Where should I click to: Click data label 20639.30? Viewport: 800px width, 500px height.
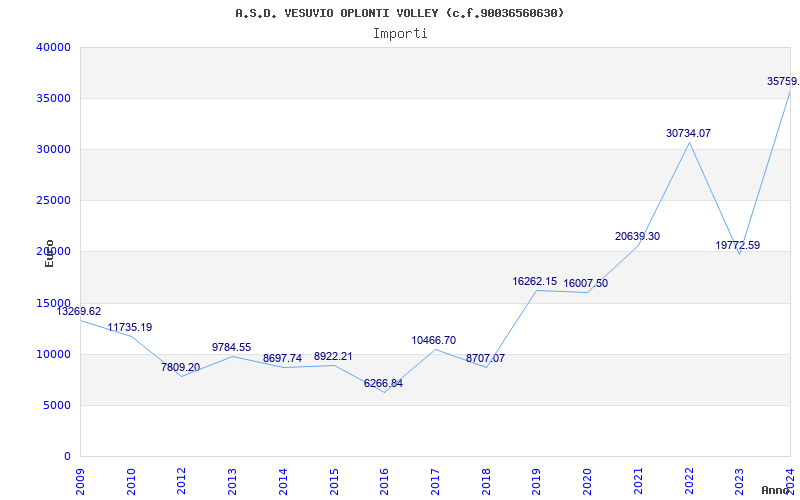point(637,237)
